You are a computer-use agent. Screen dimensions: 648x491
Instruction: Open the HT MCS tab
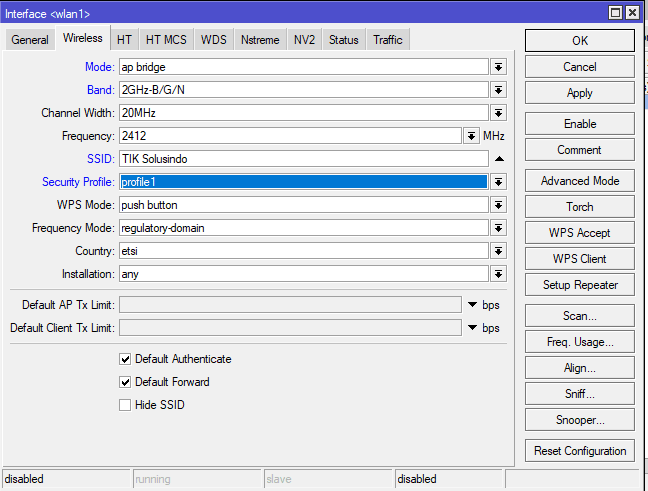click(x=166, y=40)
